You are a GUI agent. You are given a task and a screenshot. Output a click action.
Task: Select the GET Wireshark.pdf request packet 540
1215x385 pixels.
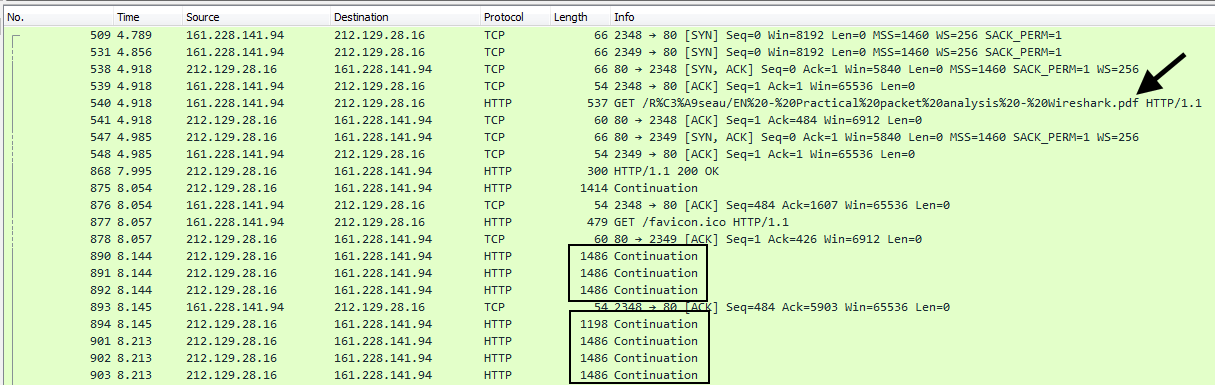click(607, 103)
